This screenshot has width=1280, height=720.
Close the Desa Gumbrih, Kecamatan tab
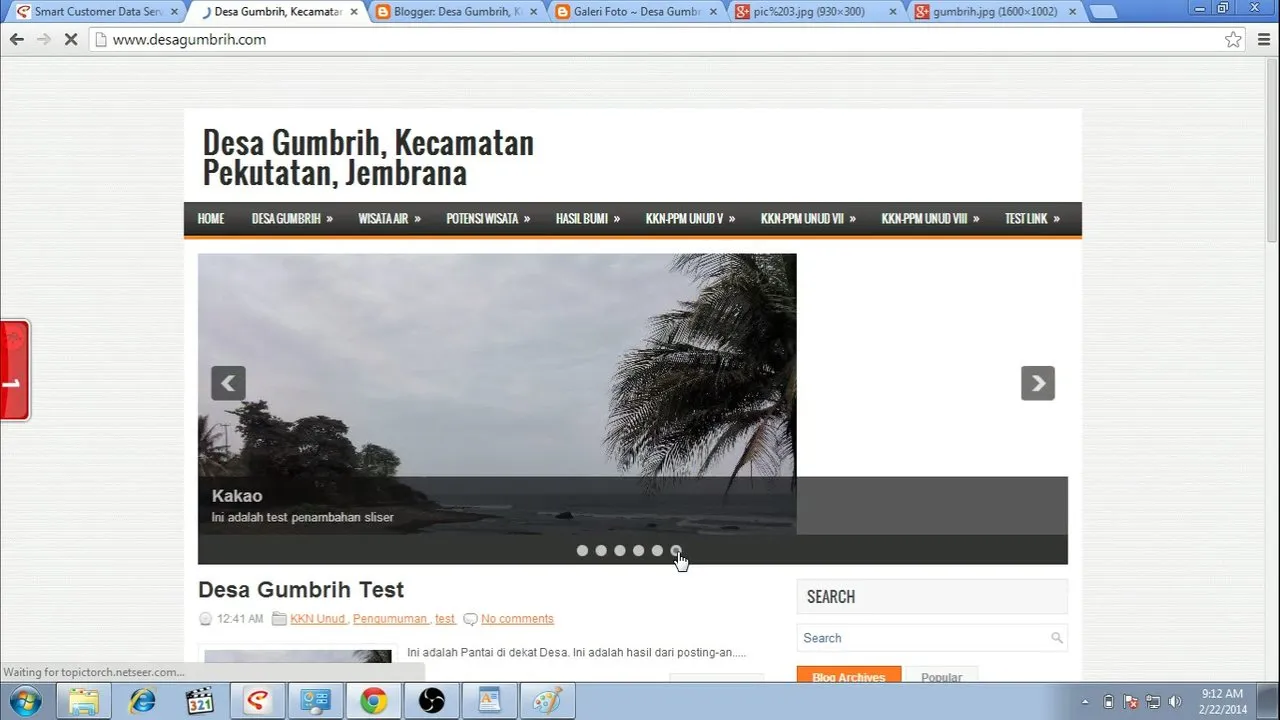pyautogui.click(x=353, y=12)
